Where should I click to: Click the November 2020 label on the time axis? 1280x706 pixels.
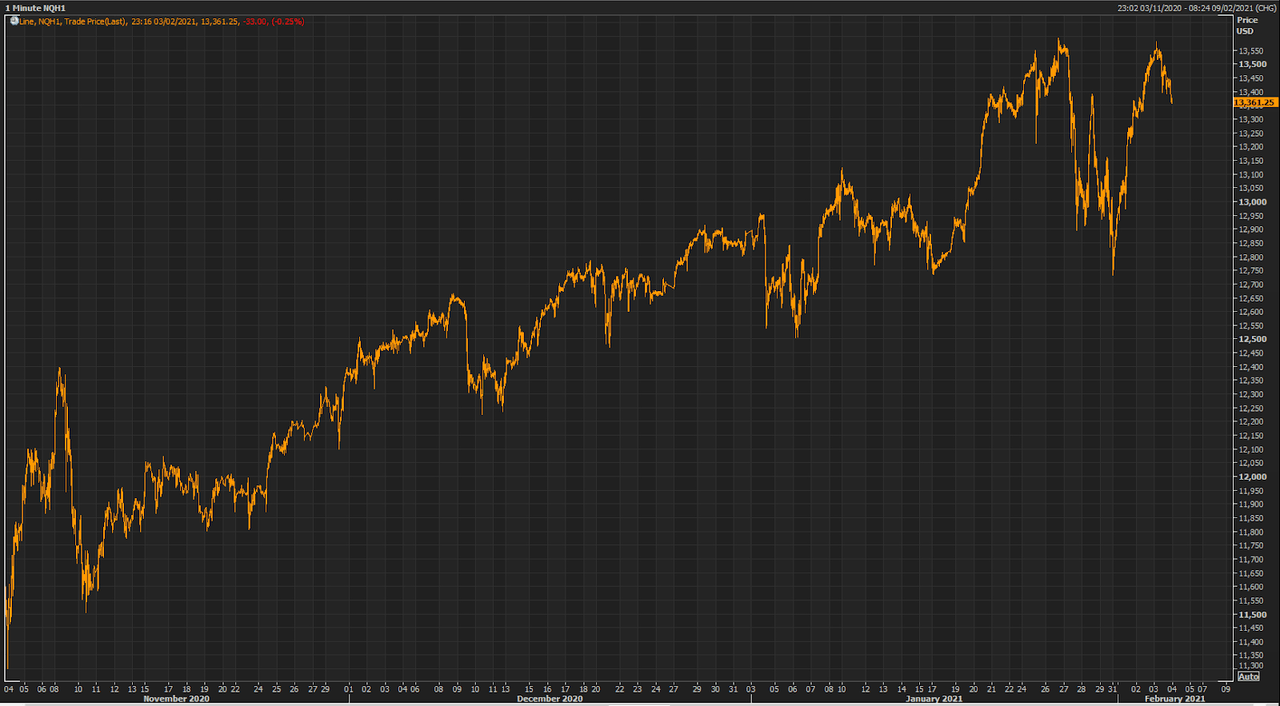click(x=177, y=699)
